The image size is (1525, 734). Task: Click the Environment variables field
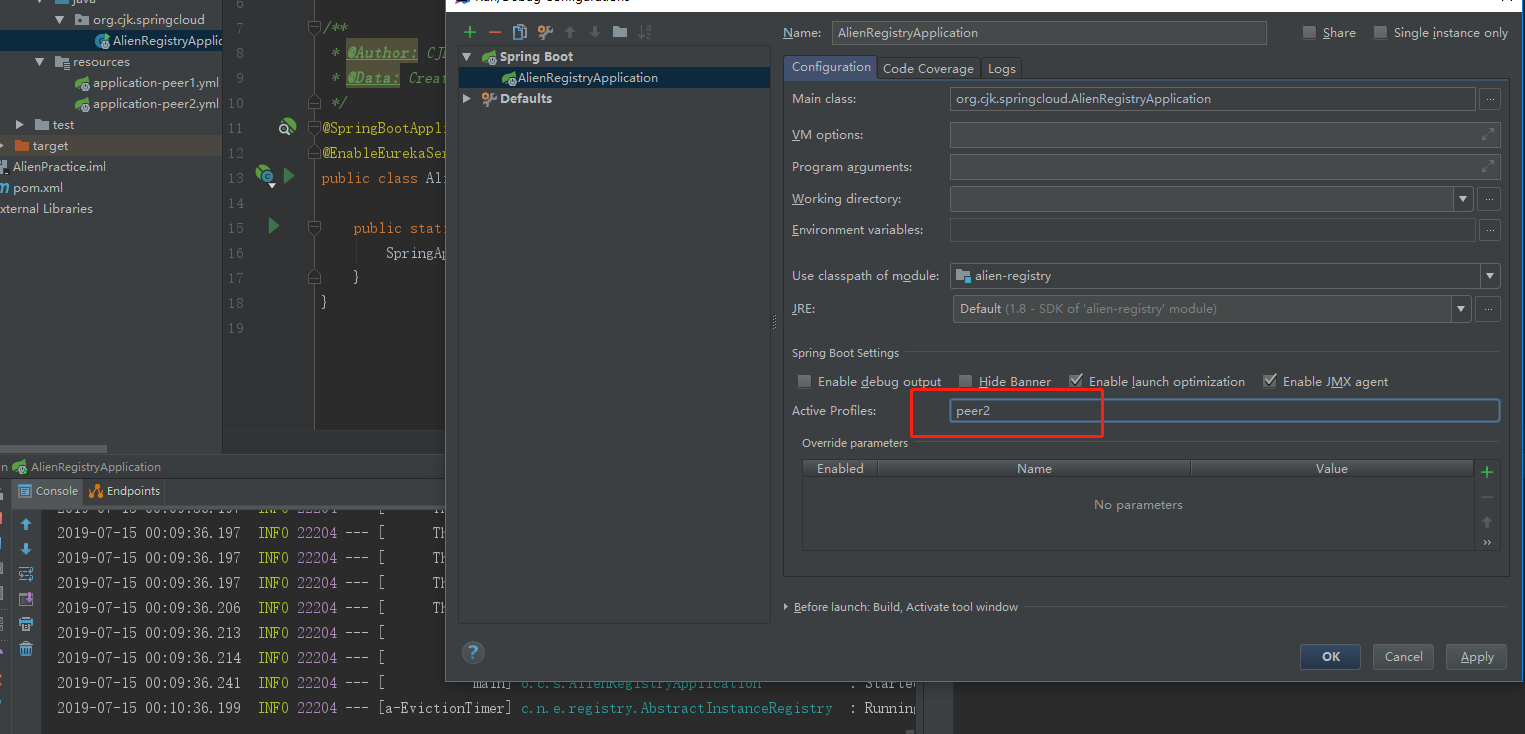click(1212, 230)
